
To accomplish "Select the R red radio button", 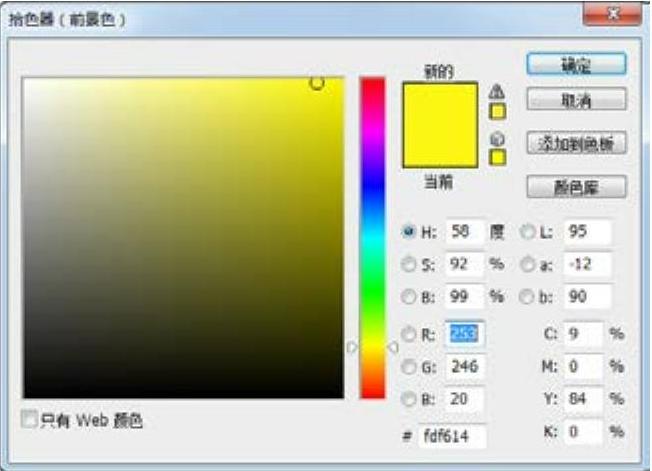I will 408,333.
